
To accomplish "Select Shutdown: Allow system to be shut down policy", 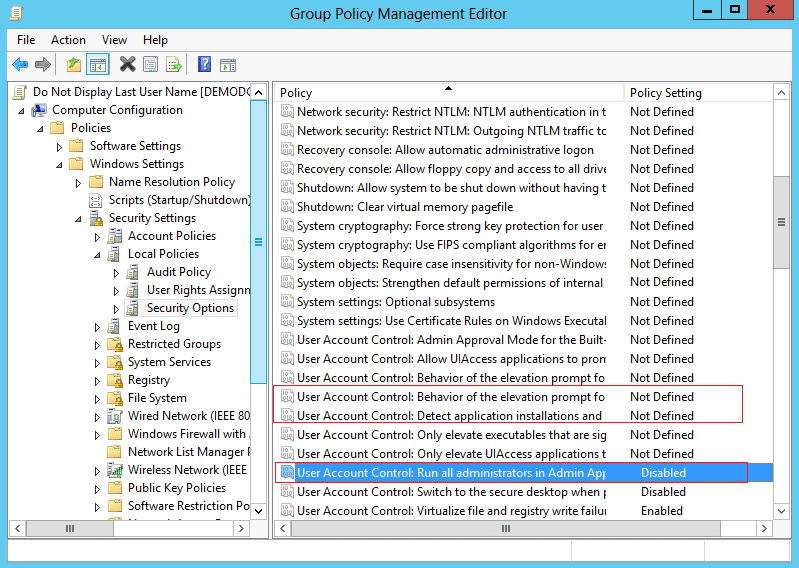I will tap(524, 188).
